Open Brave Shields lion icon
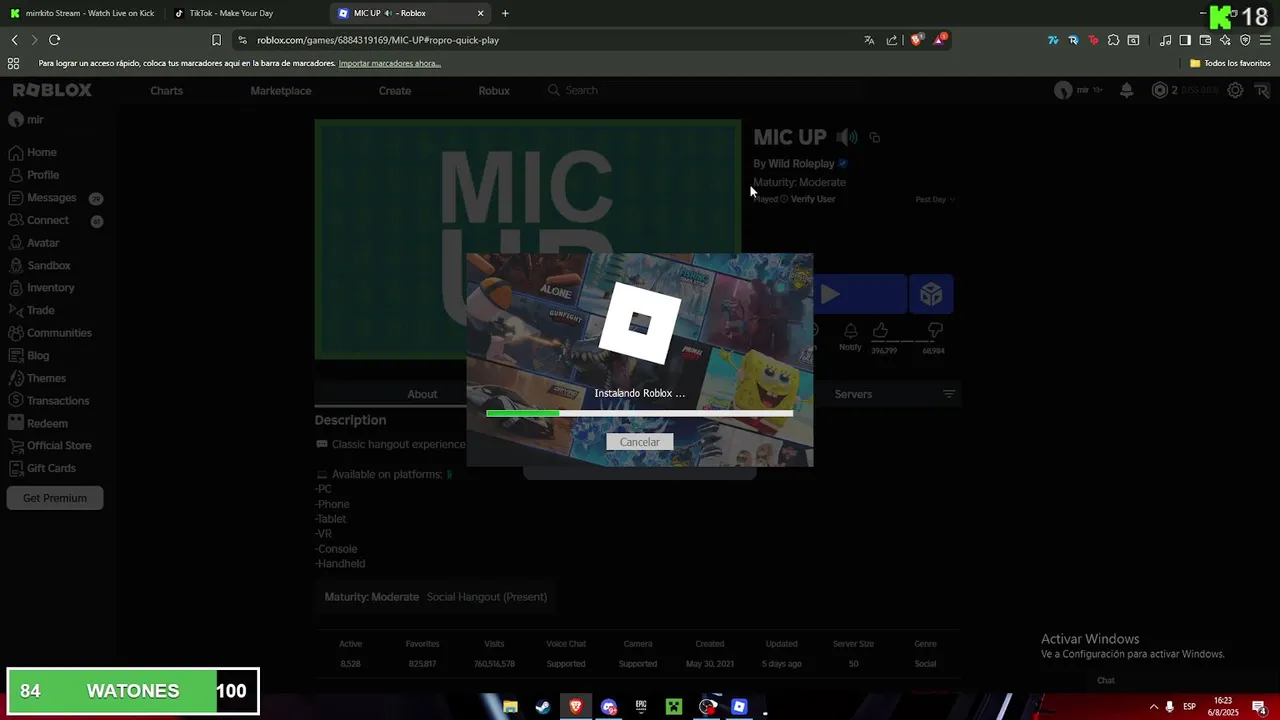1280x720 pixels. pos(916,40)
